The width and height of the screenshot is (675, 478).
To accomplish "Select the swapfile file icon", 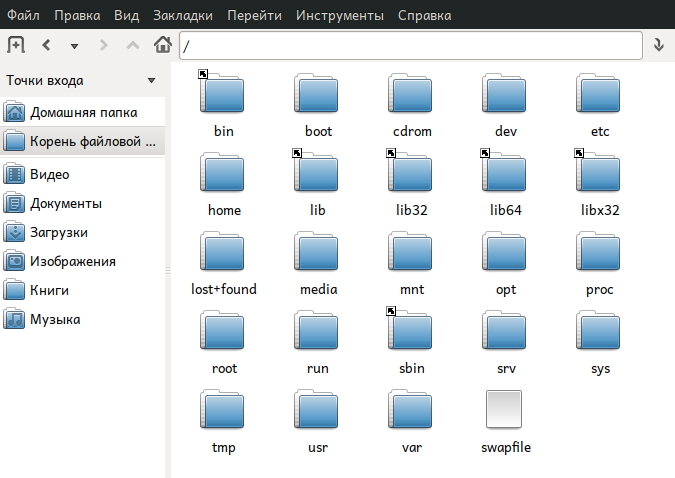I will click(x=504, y=409).
